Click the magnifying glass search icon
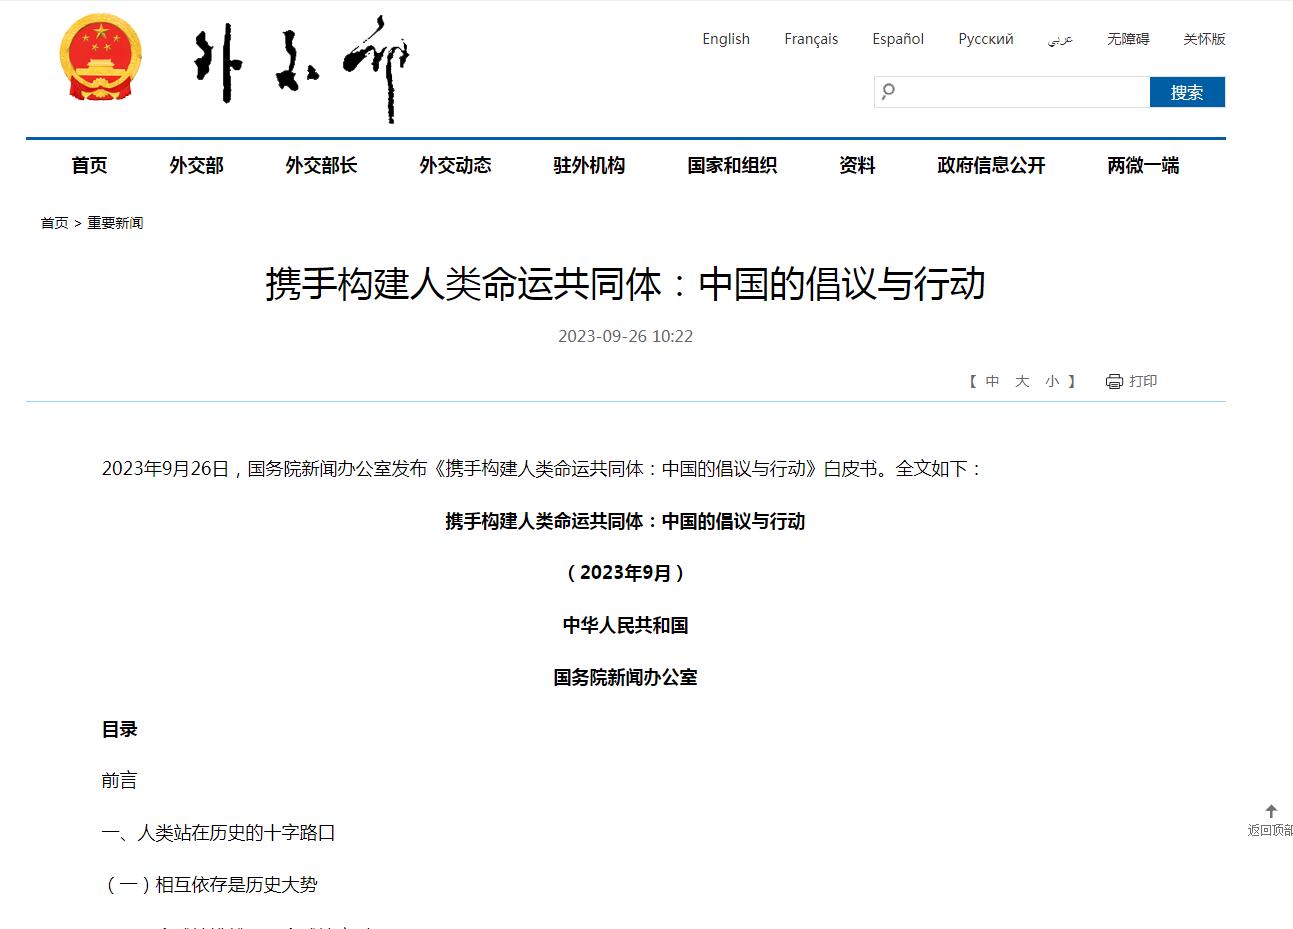The image size is (1293, 929). pyautogui.click(x=888, y=92)
